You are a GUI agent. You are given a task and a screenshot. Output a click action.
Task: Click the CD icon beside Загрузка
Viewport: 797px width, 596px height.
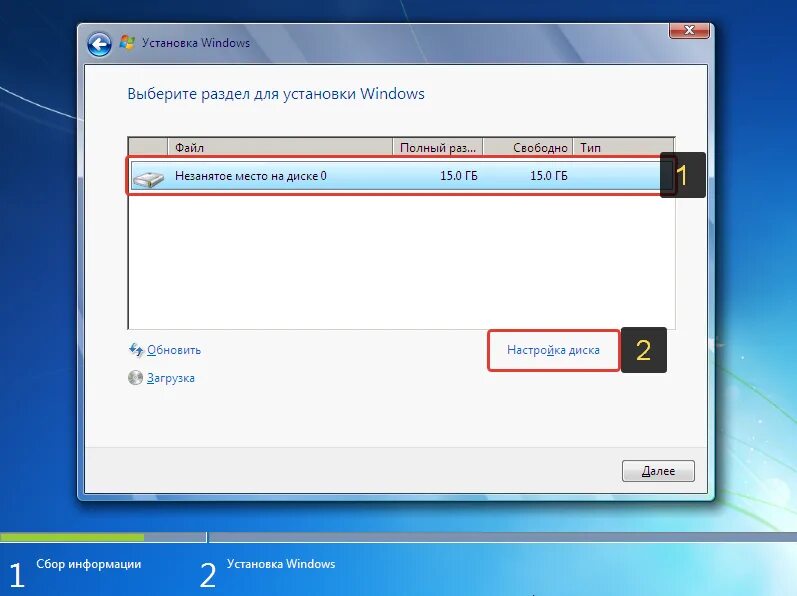click(x=135, y=378)
